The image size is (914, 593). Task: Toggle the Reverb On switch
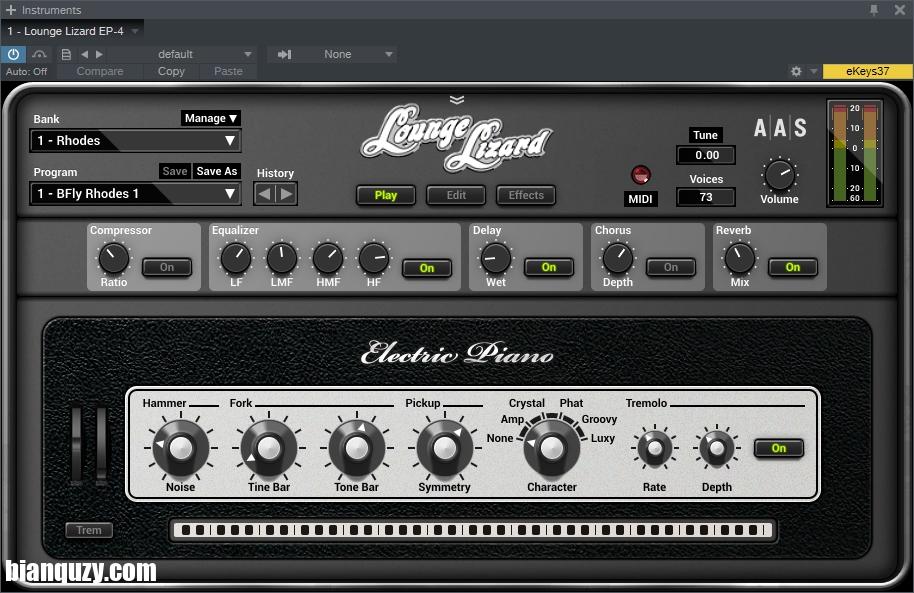[x=792, y=267]
